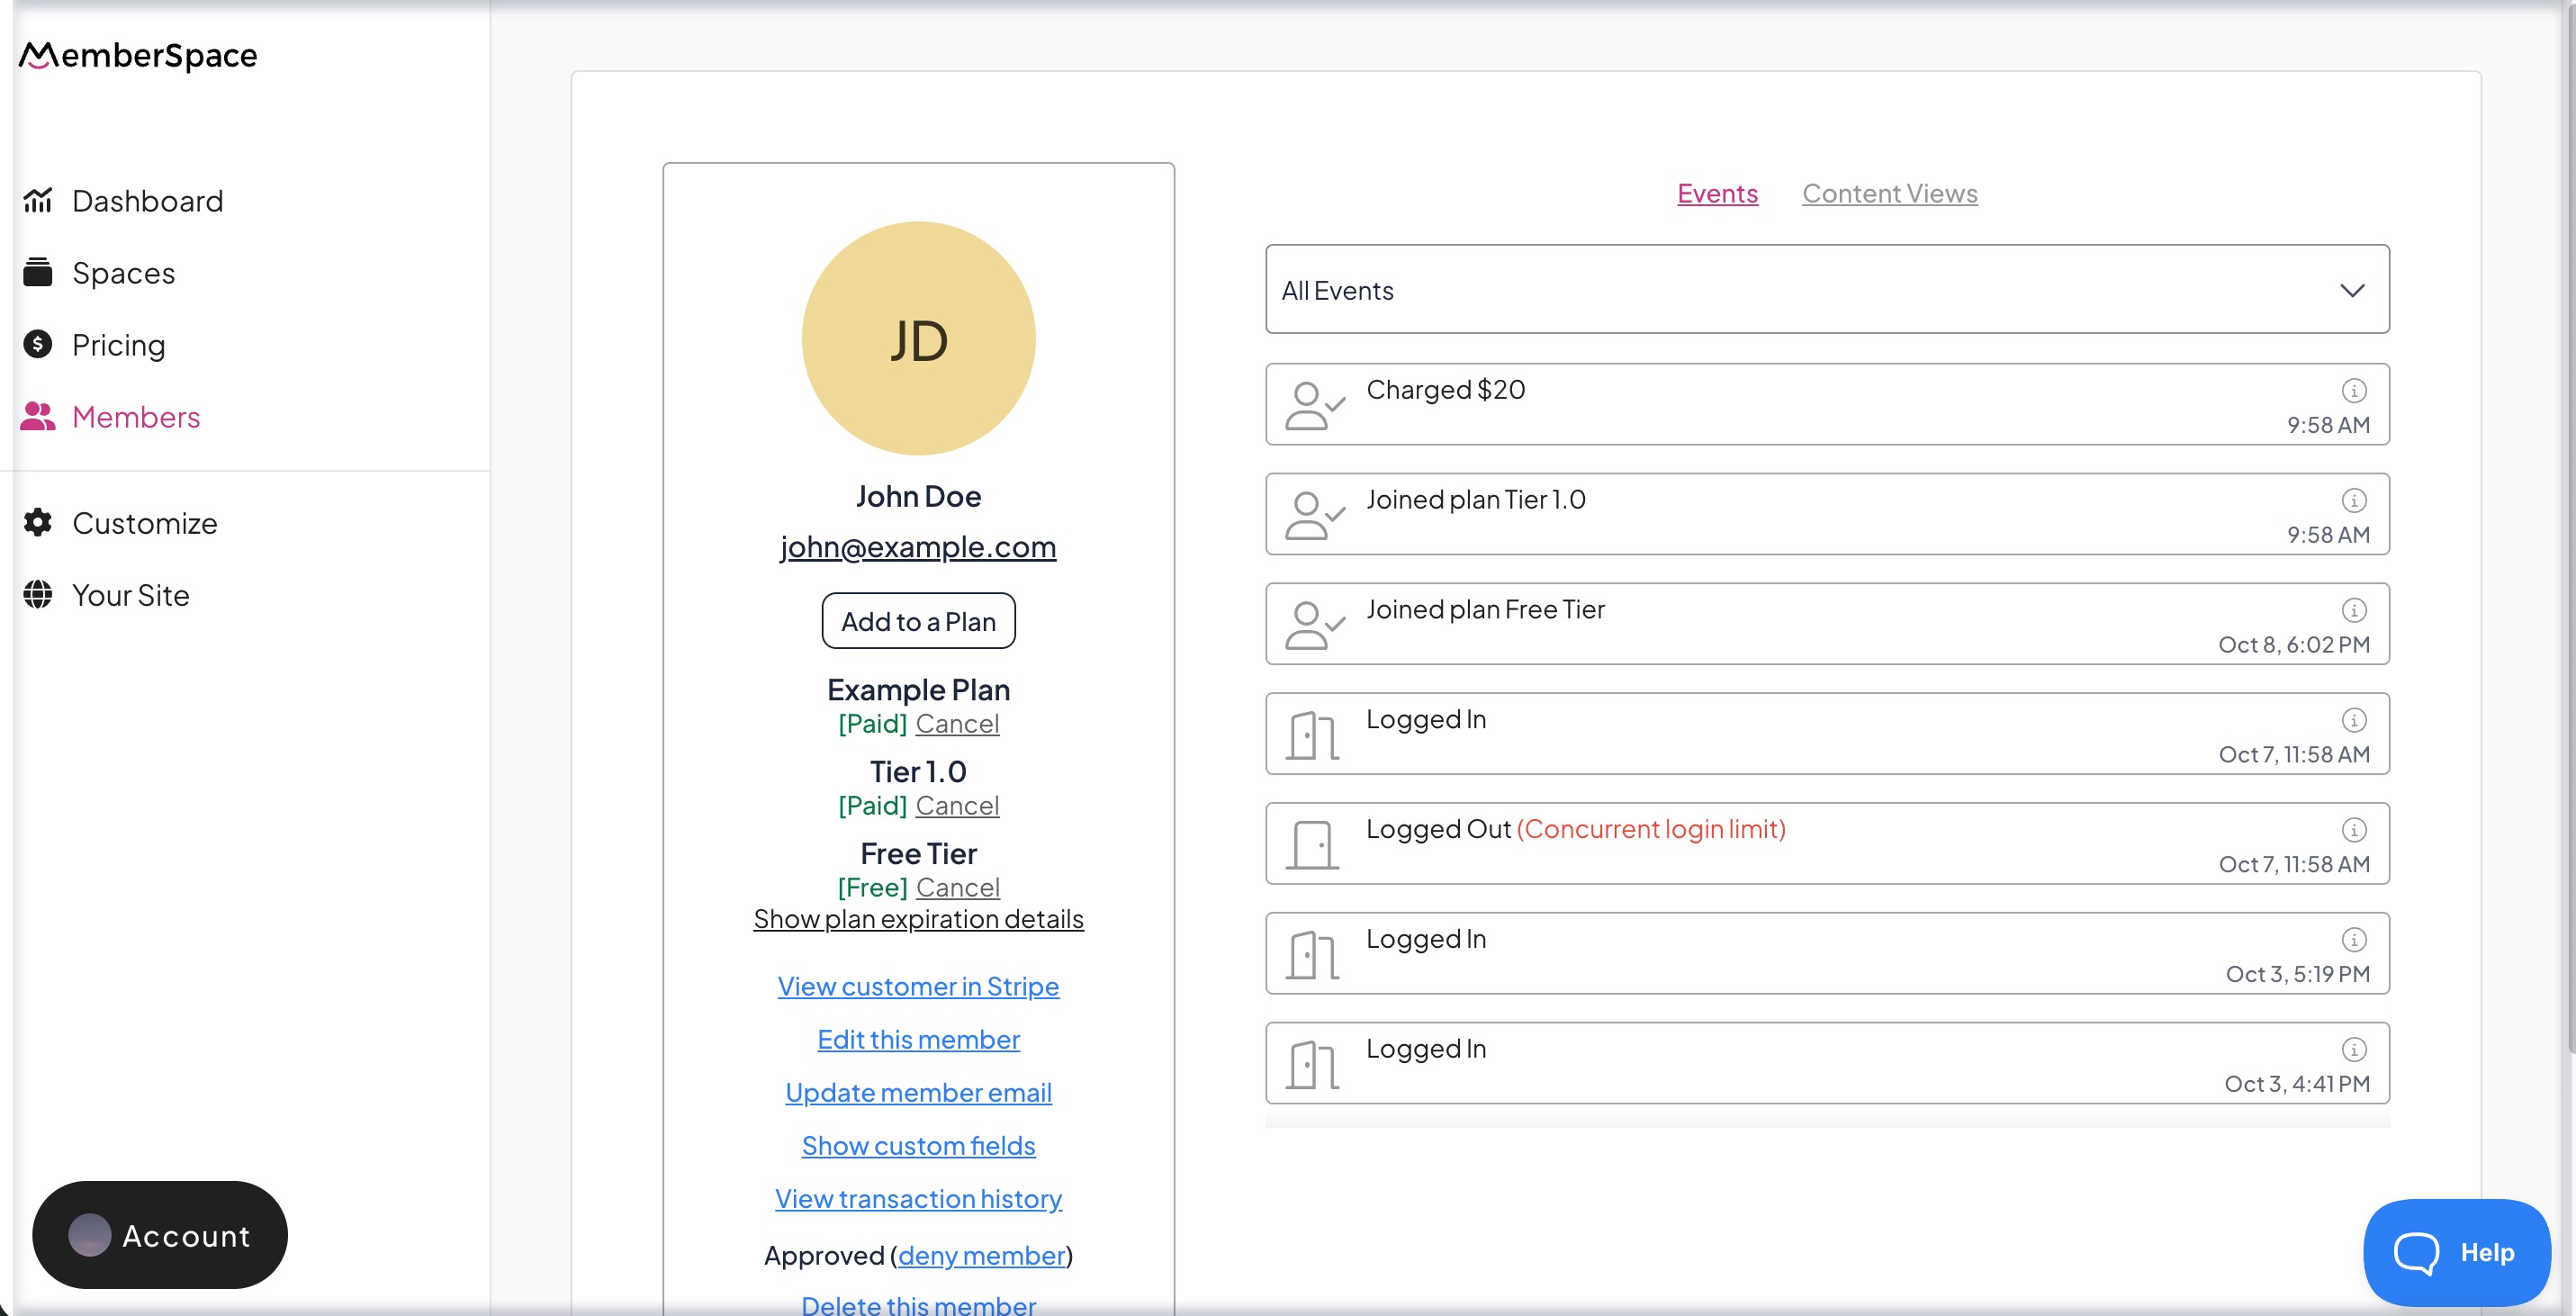
Task: Click the Spaces icon in sidebar
Action: pyautogui.click(x=37, y=272)
